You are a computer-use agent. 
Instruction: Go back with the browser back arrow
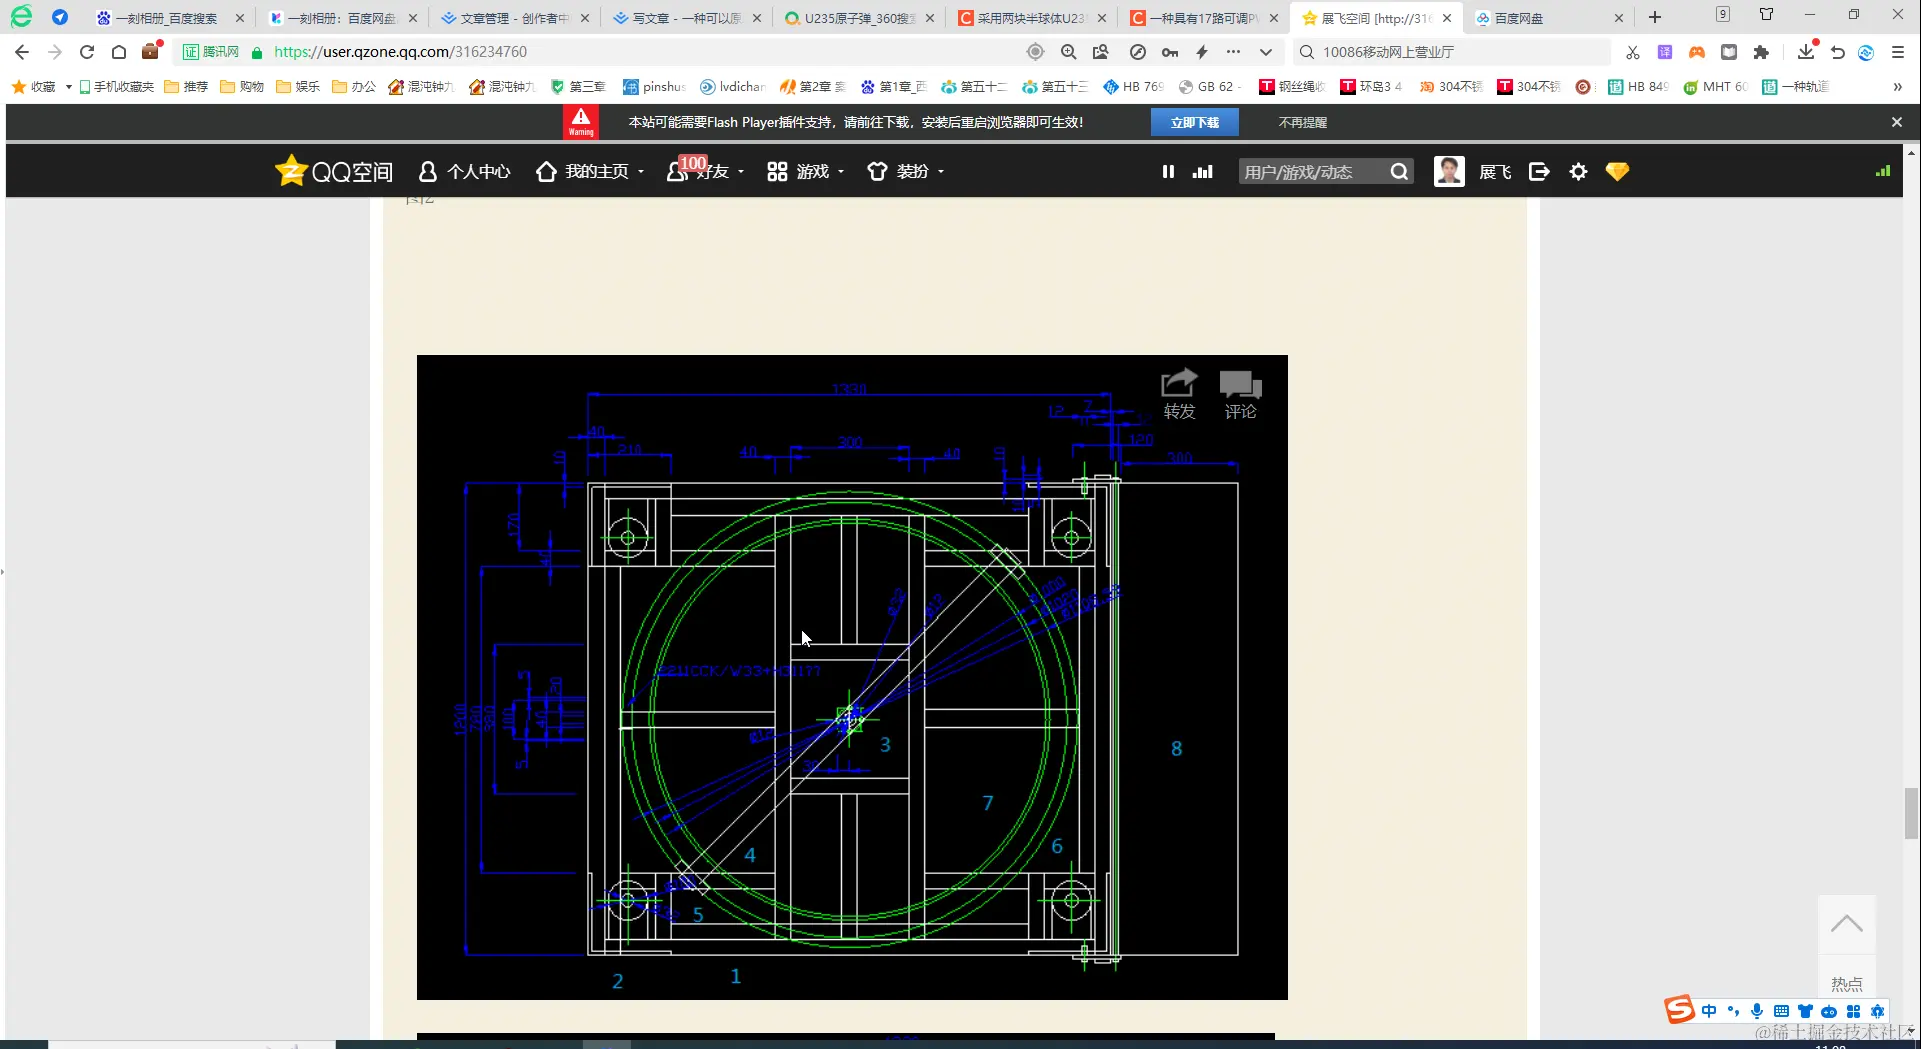[x=22, y=52]
